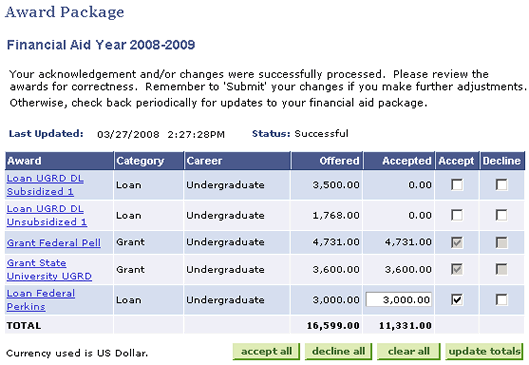Check Decline for Loan UGRD DL Subsidized 1
Viewport: 529px width, 365px height.
click(x=501, y=185)
